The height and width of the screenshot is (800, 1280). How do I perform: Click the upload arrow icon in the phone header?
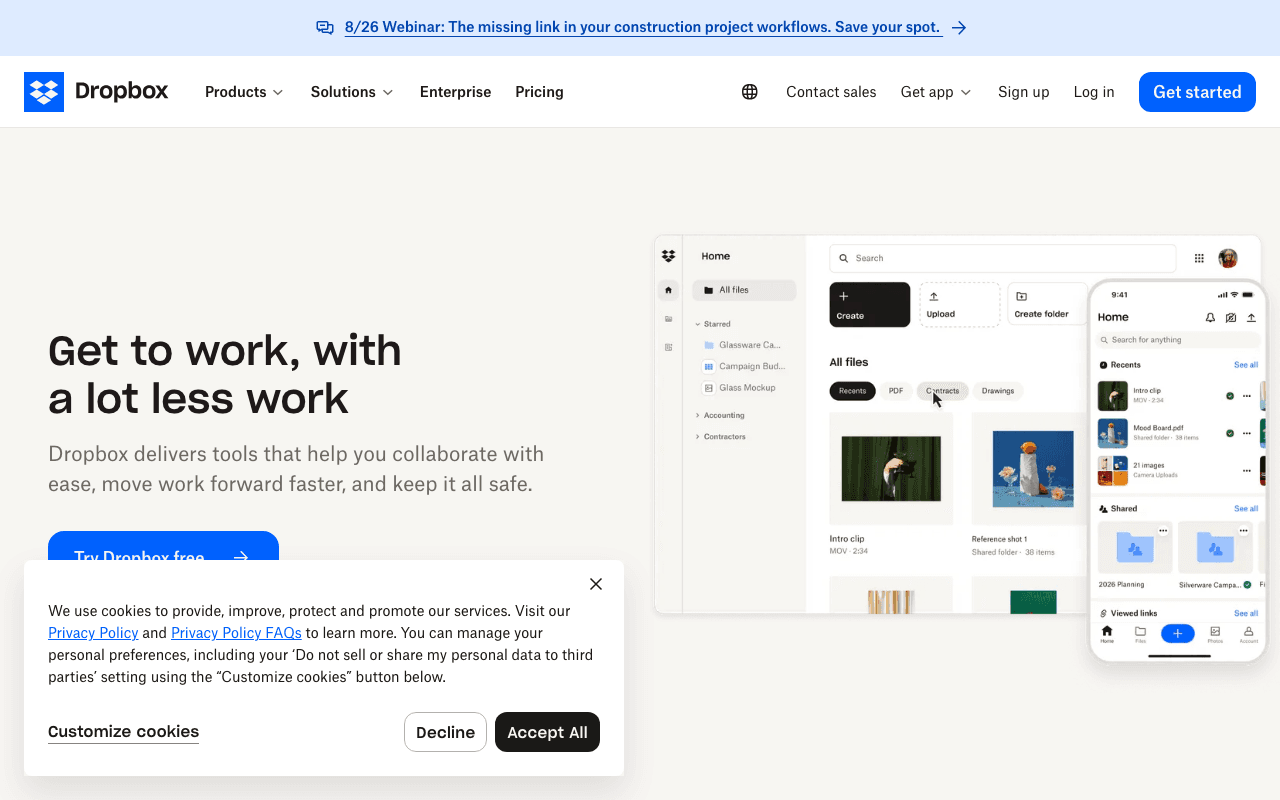[1251, 317]
